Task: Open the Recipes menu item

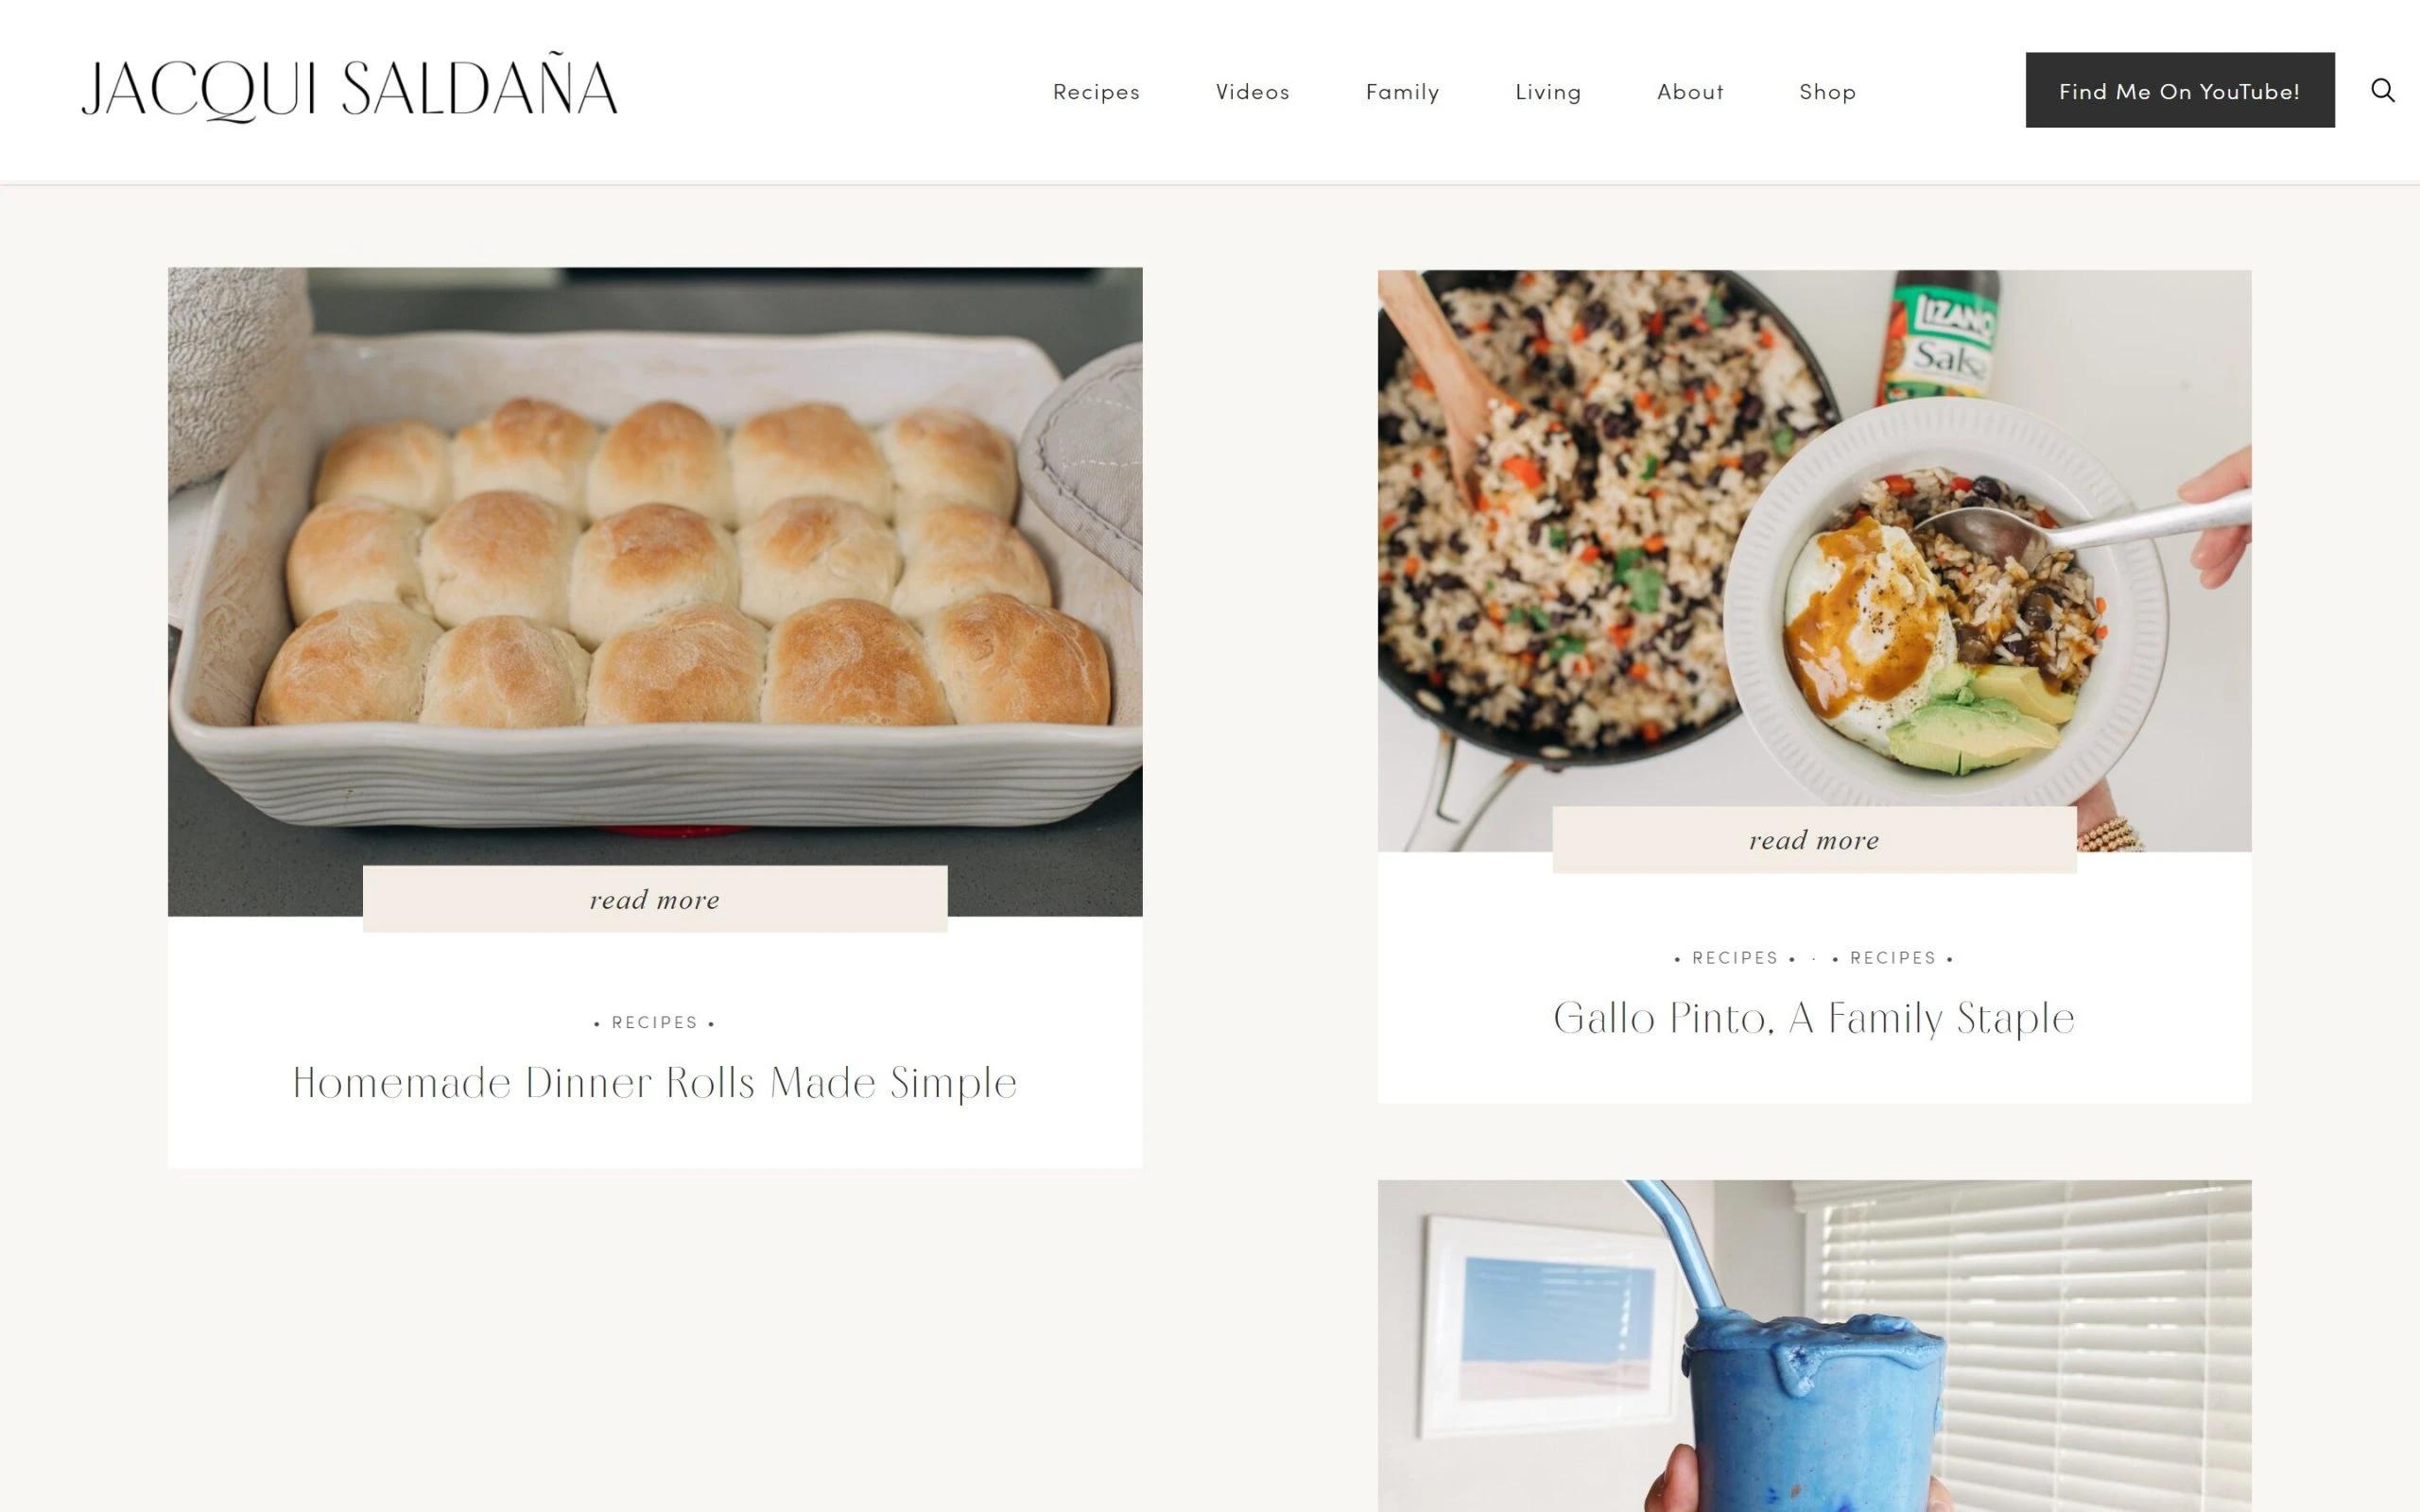Action: pyautogui.click(x=1096, y=92)
